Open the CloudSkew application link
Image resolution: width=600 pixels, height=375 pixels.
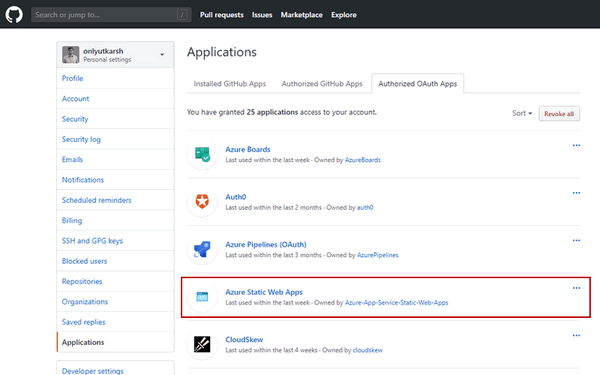click(244, 339)
